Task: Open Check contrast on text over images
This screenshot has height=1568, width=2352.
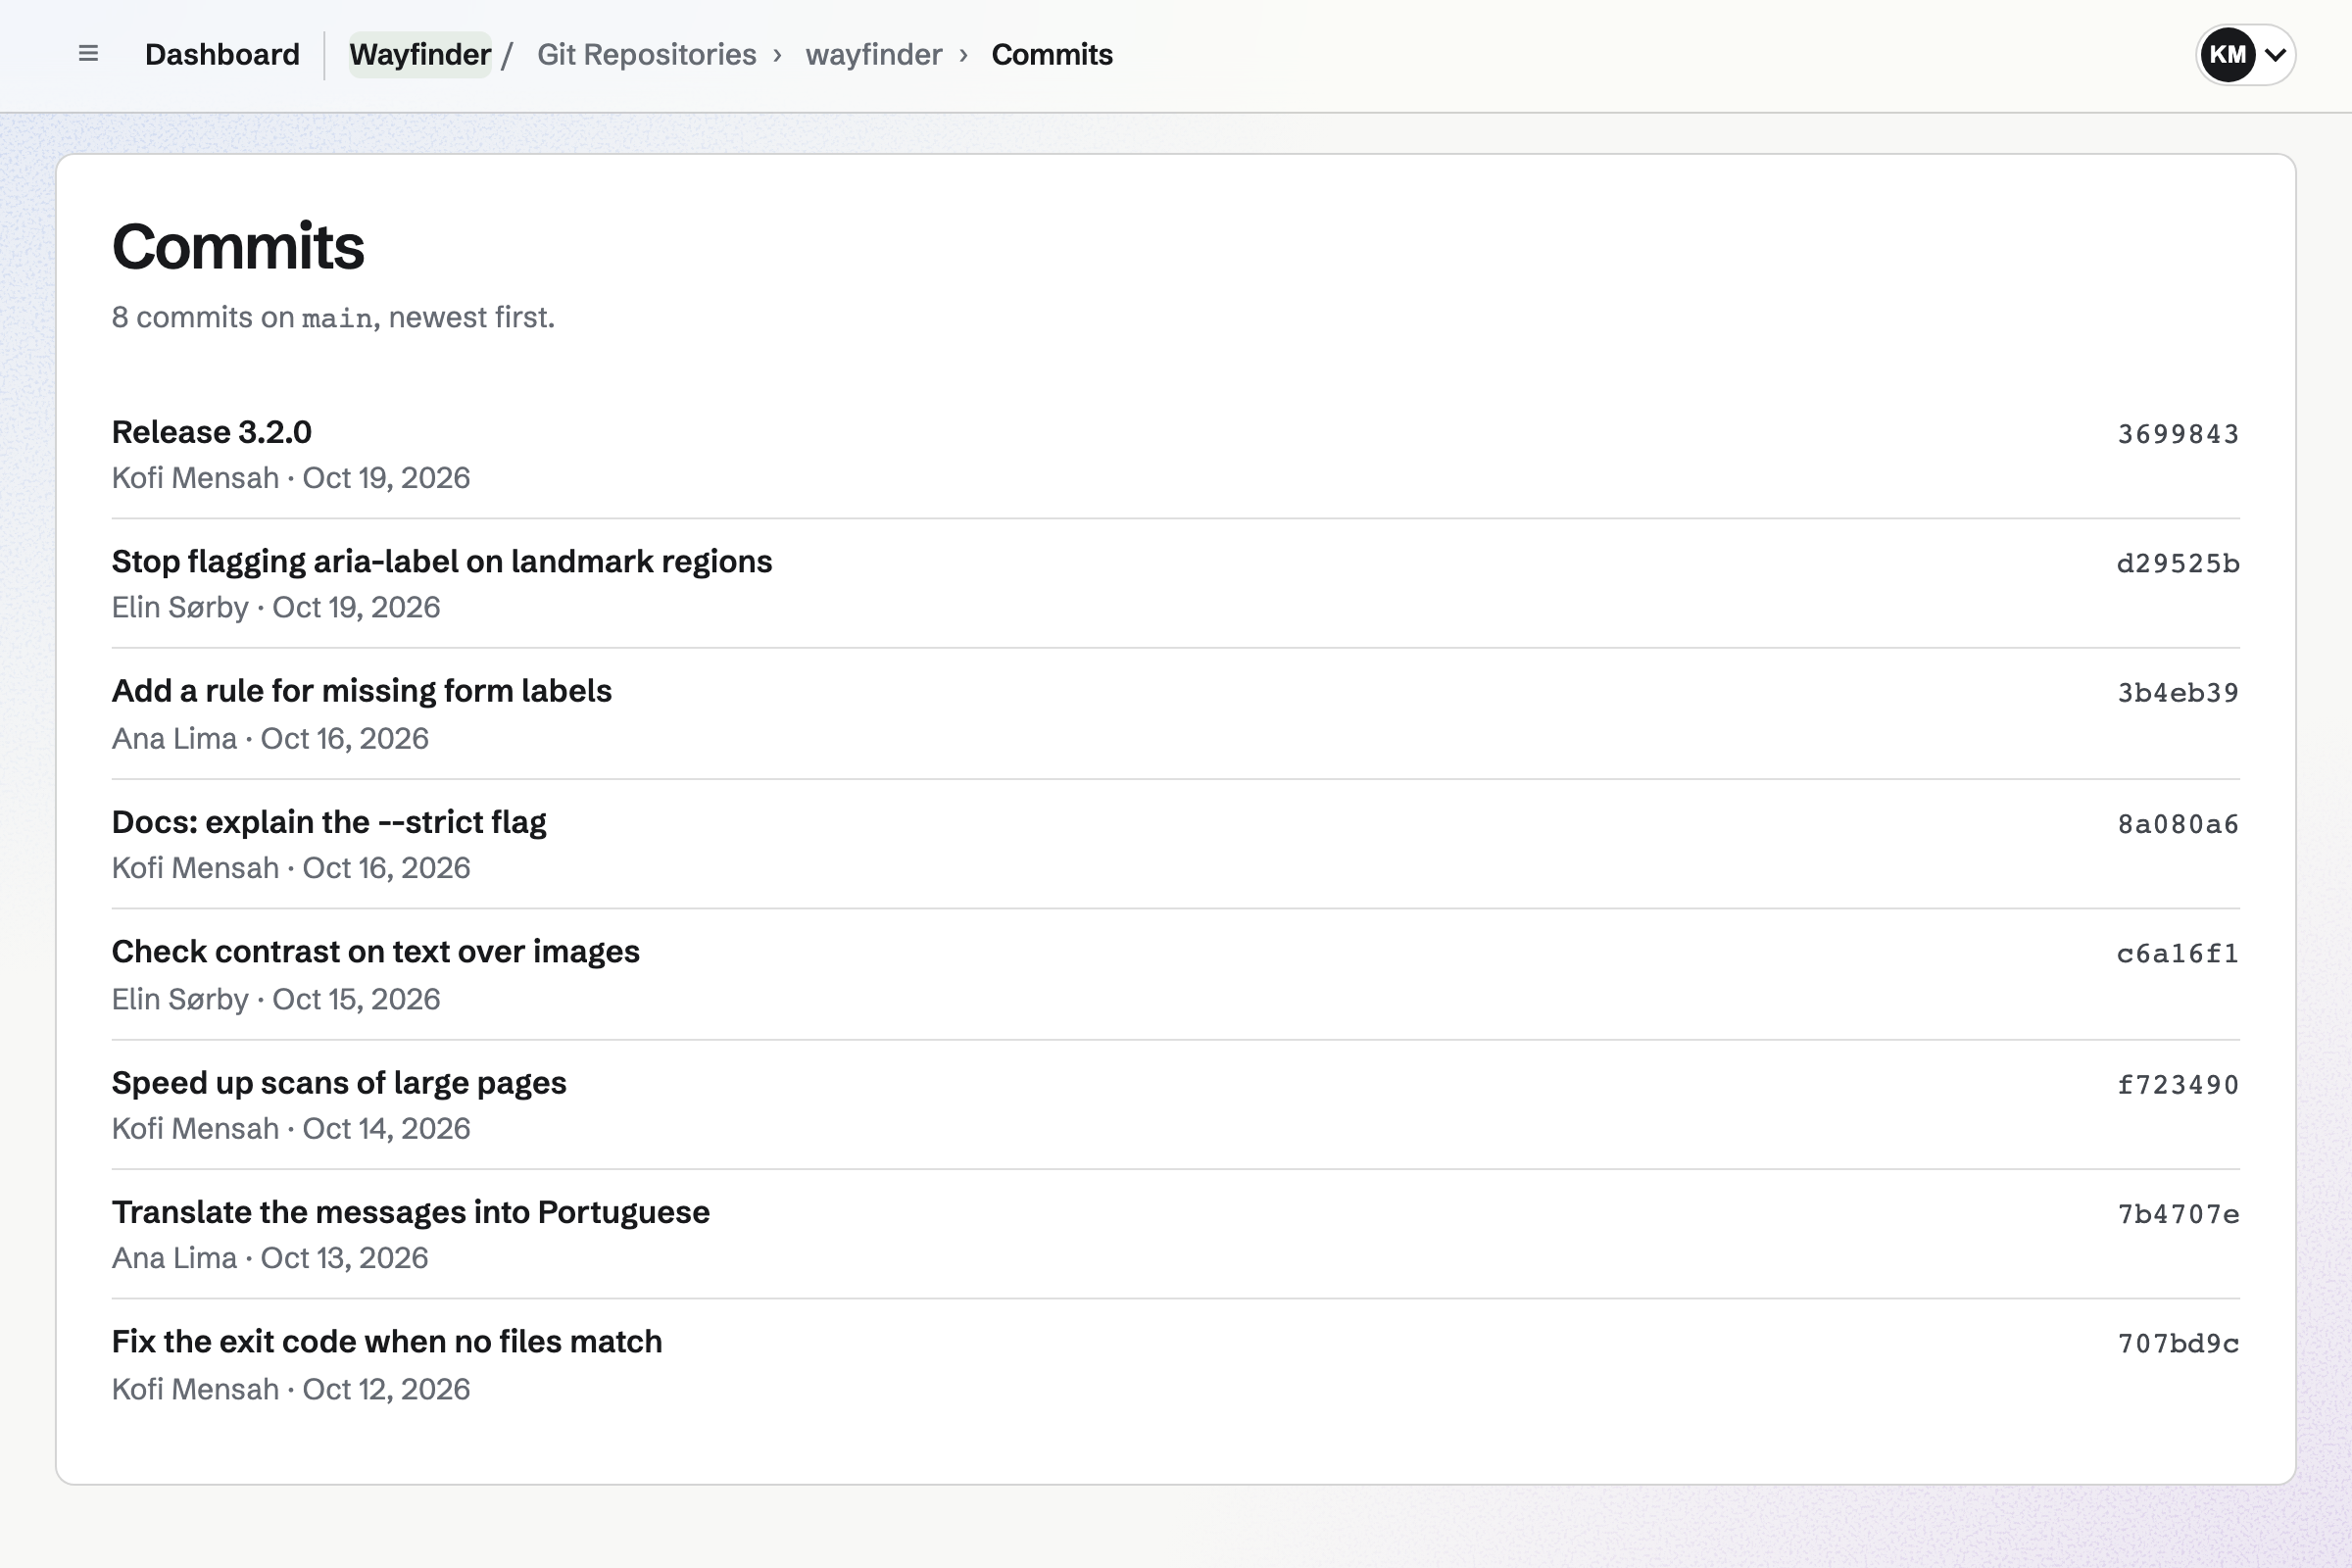Action: point(376,952)
